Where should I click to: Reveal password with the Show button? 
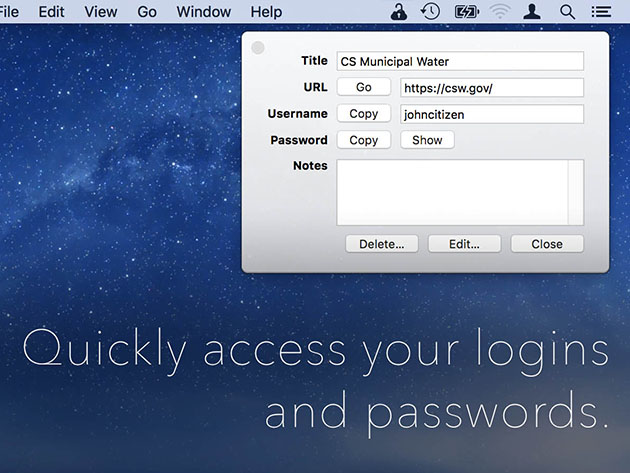tap(427, 140)
